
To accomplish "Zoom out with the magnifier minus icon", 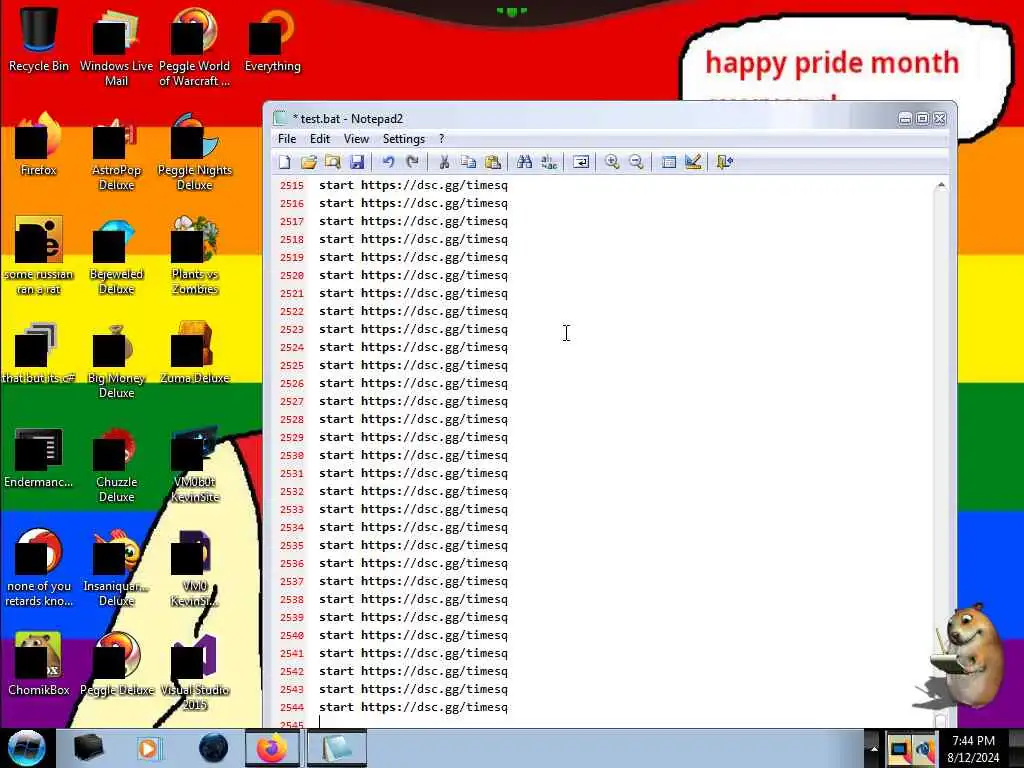I will coord(636,162).
